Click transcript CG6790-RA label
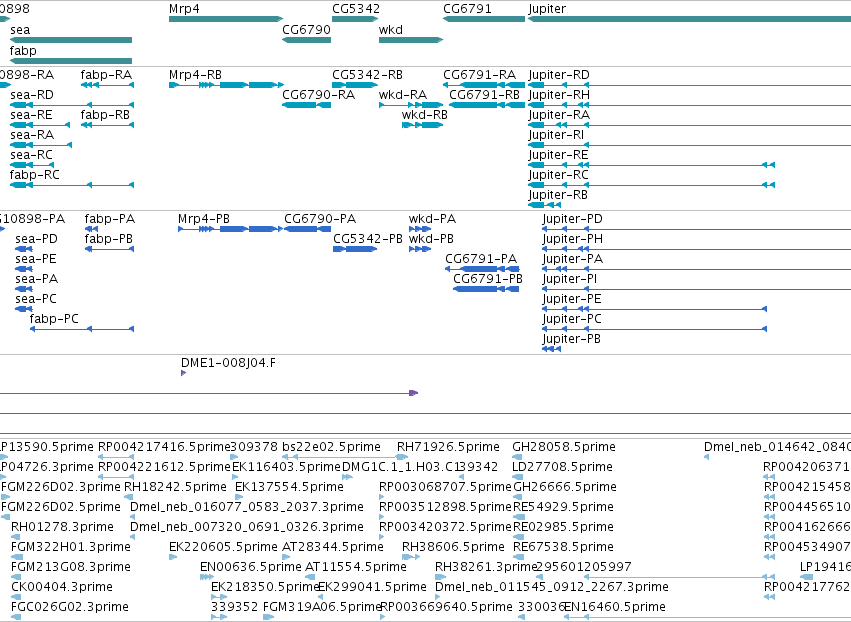851x622 pixels. coord(319,94)
